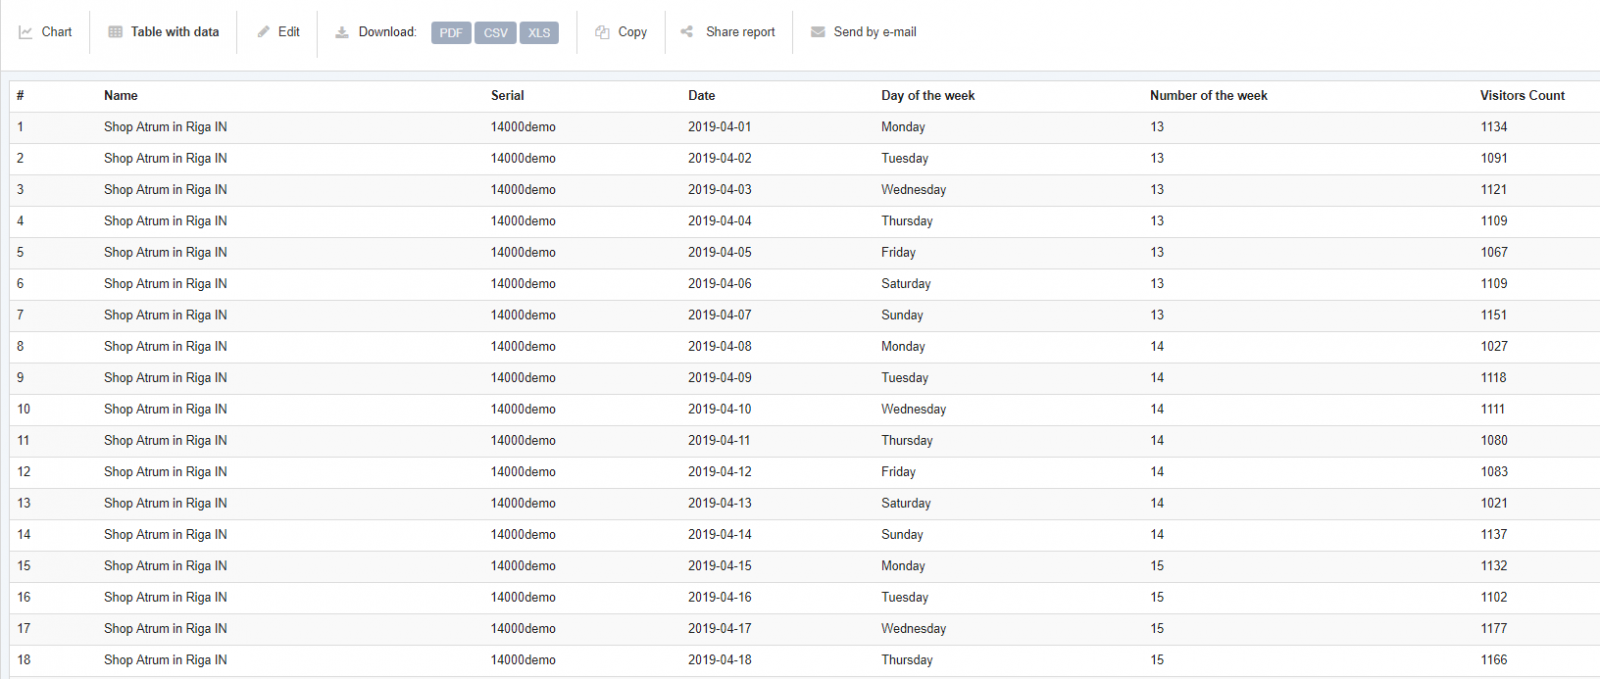The width and height of the screenshot is (1600, 679).
Task: Sort by Visitors Count column header
Action: coord(1522,96)
